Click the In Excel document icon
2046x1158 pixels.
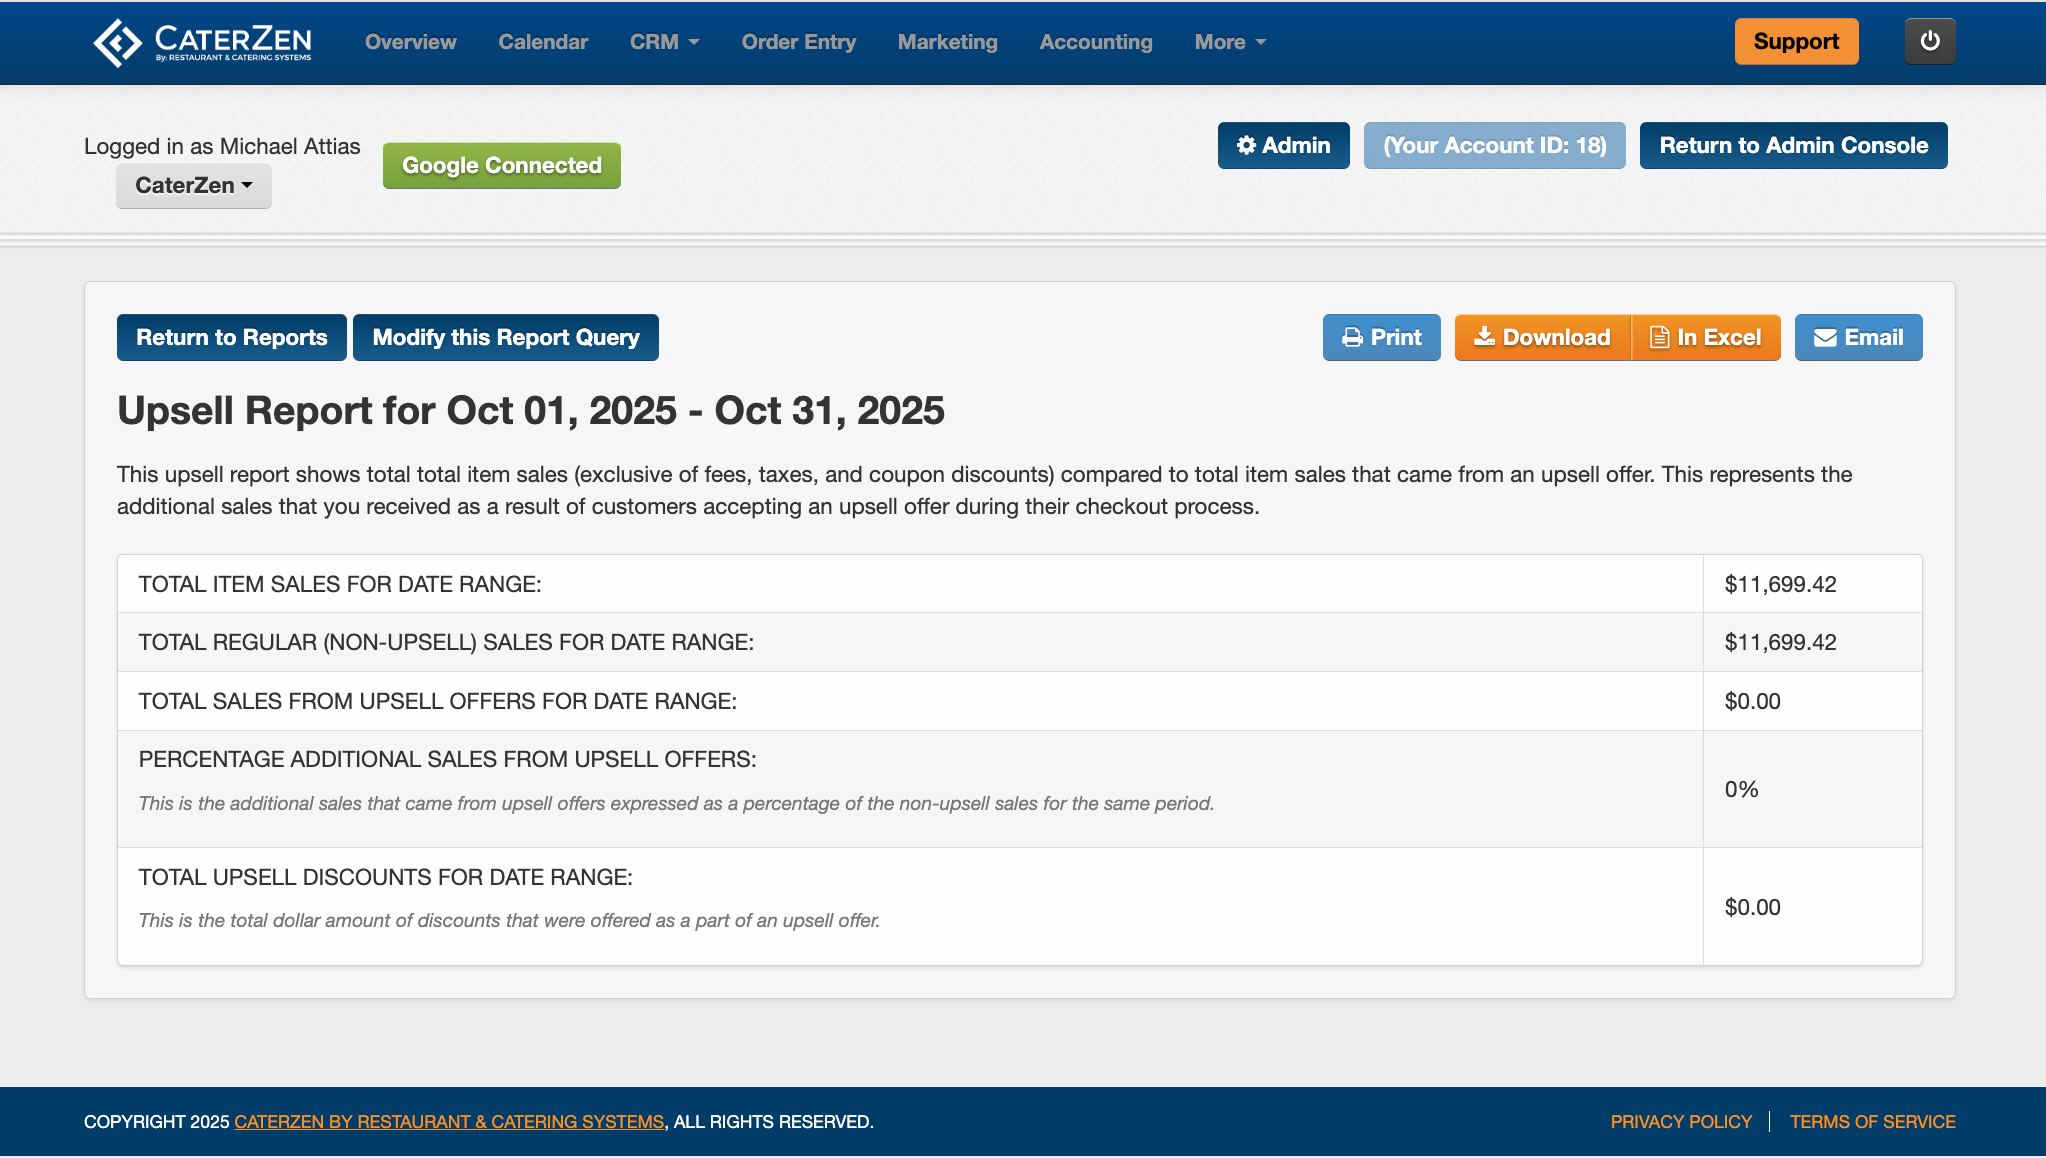click(1659, 338)
